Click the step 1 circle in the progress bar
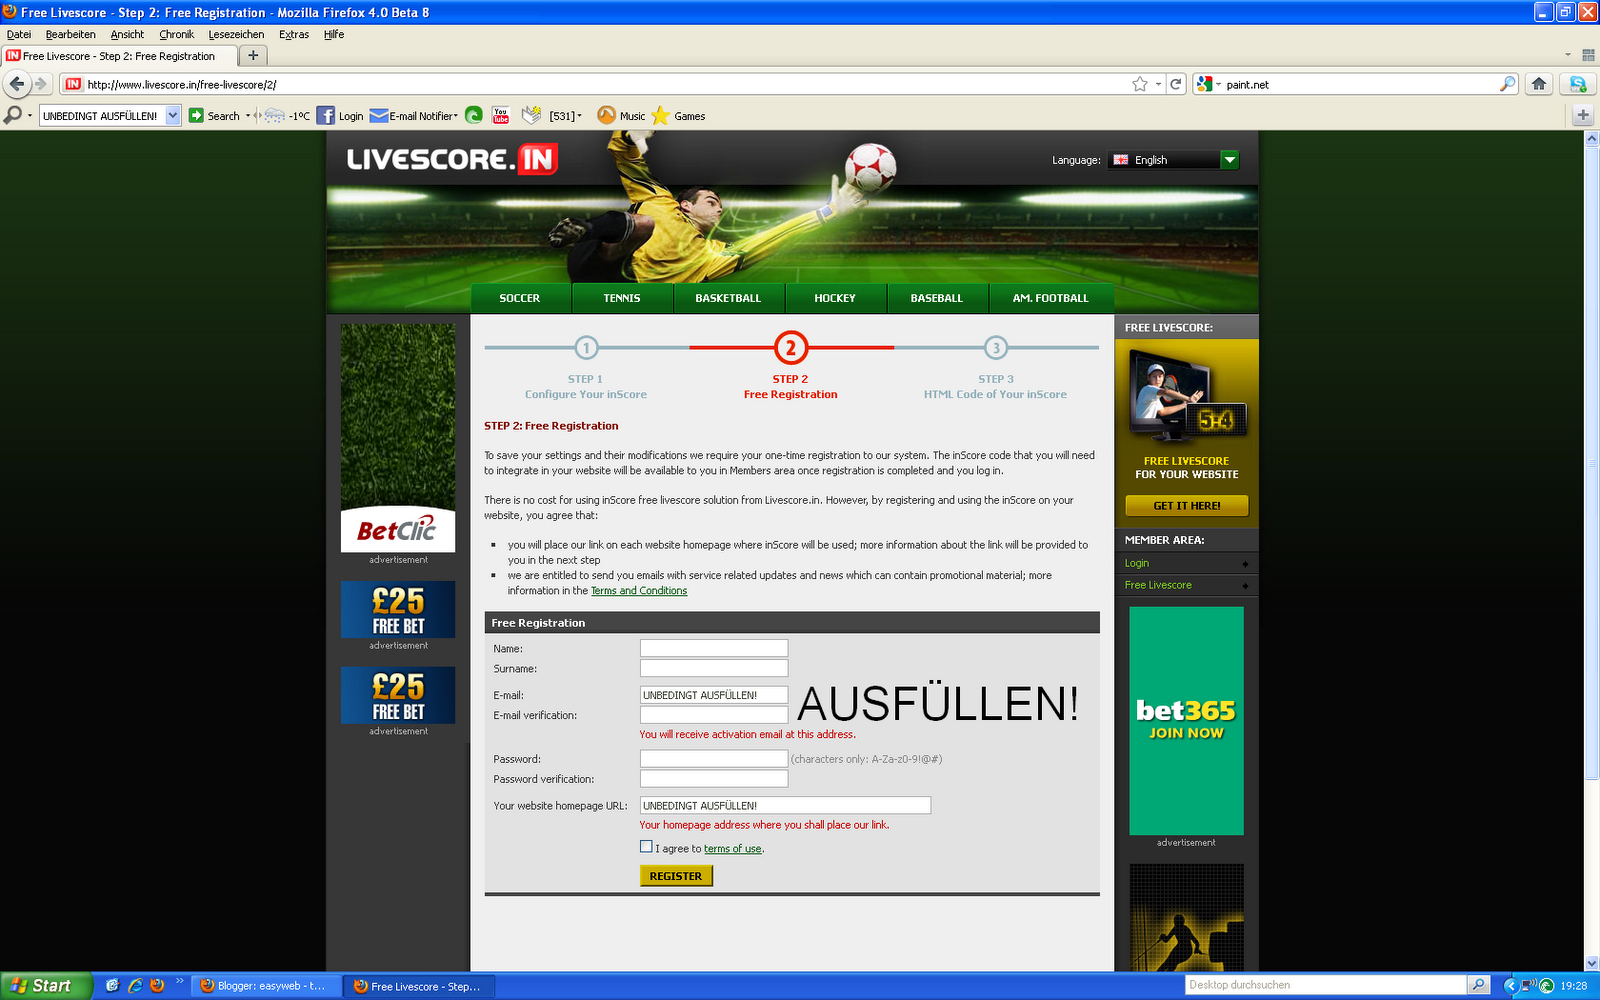Screen dimensions: 1600x1000 [x=586, y=348]
